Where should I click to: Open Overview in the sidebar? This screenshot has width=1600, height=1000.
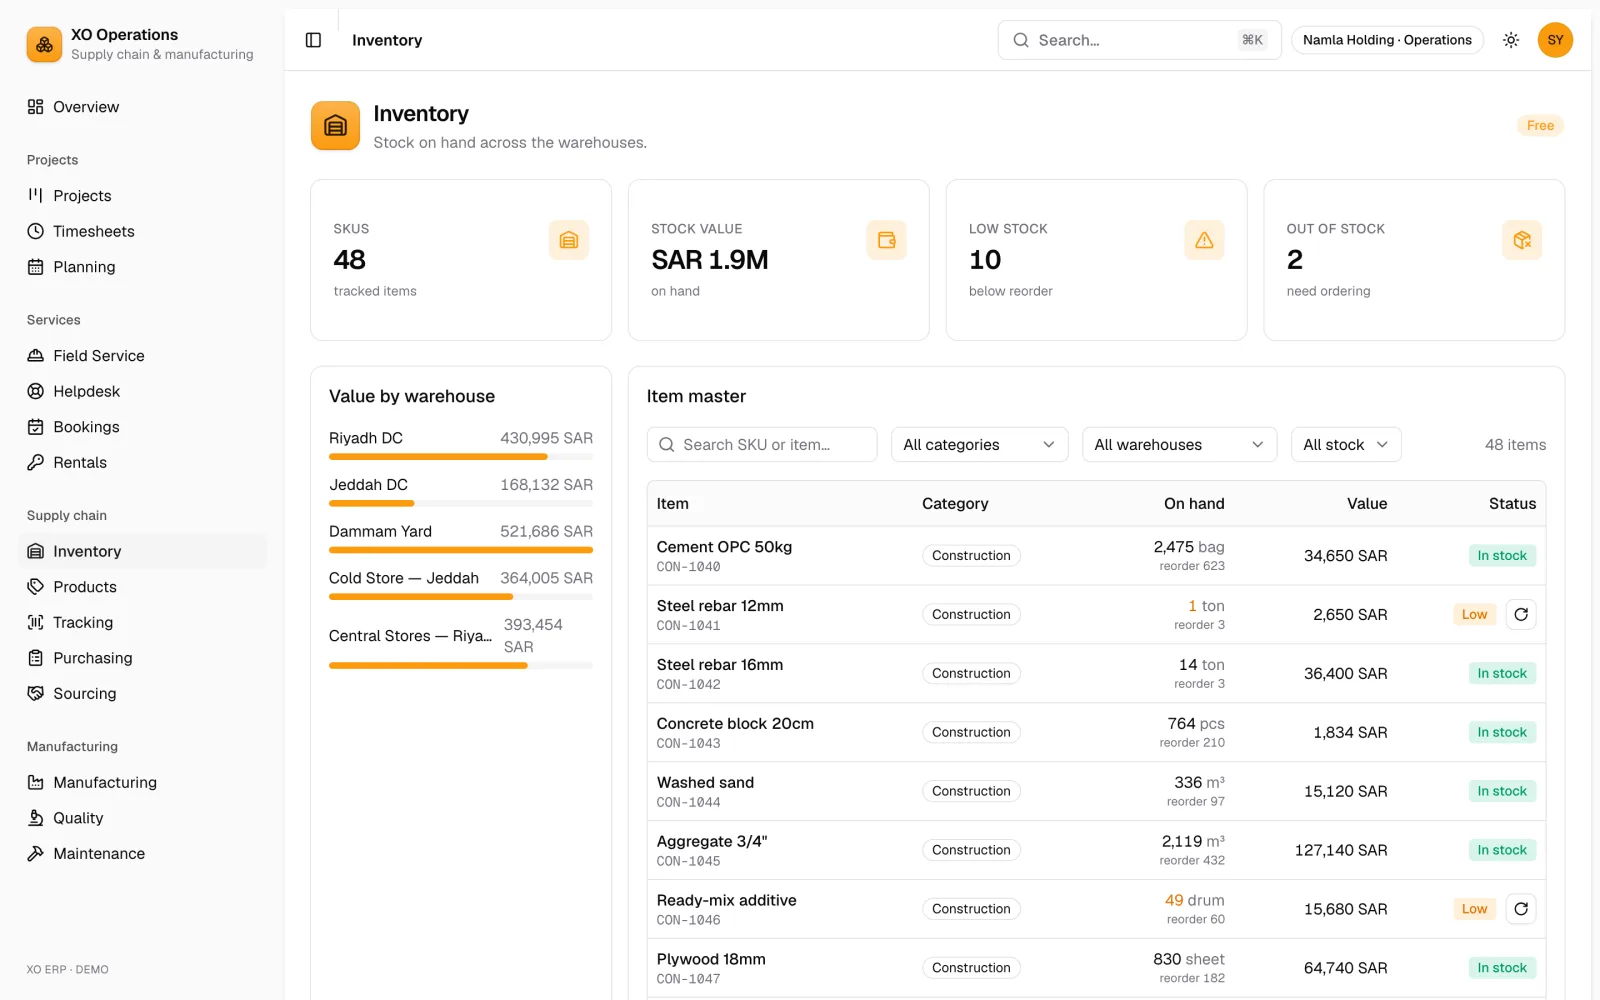[x=142, y=107]
